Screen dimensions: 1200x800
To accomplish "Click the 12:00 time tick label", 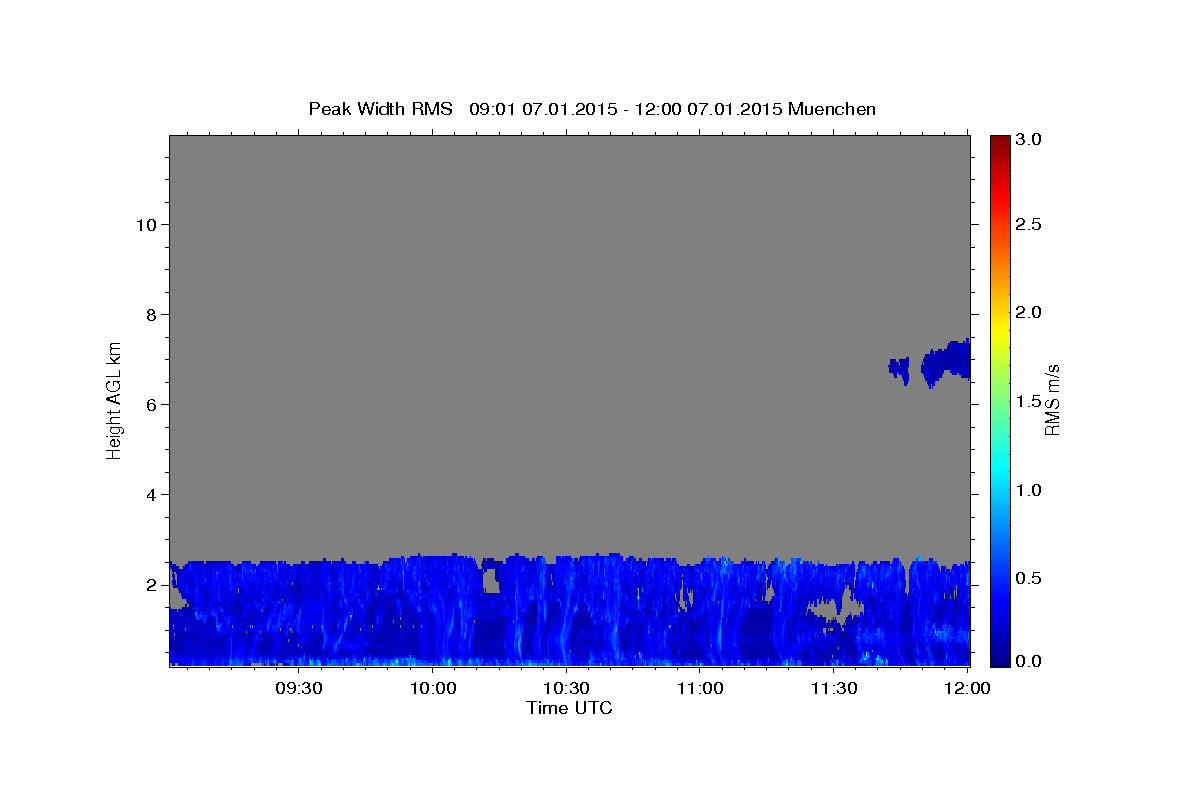I will pos(967,688).
